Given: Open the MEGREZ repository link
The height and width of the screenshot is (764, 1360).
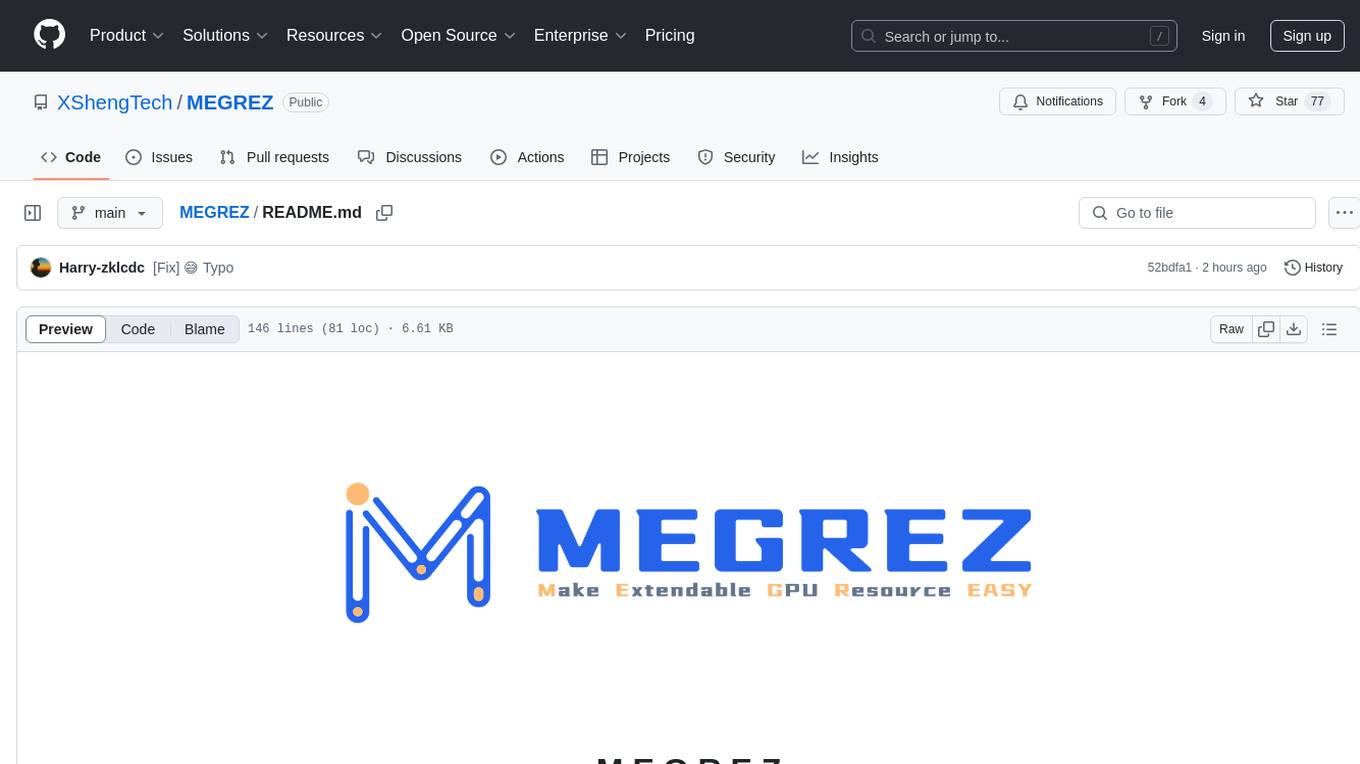Looking at the screenshot, I should click(x=230, y=102).
